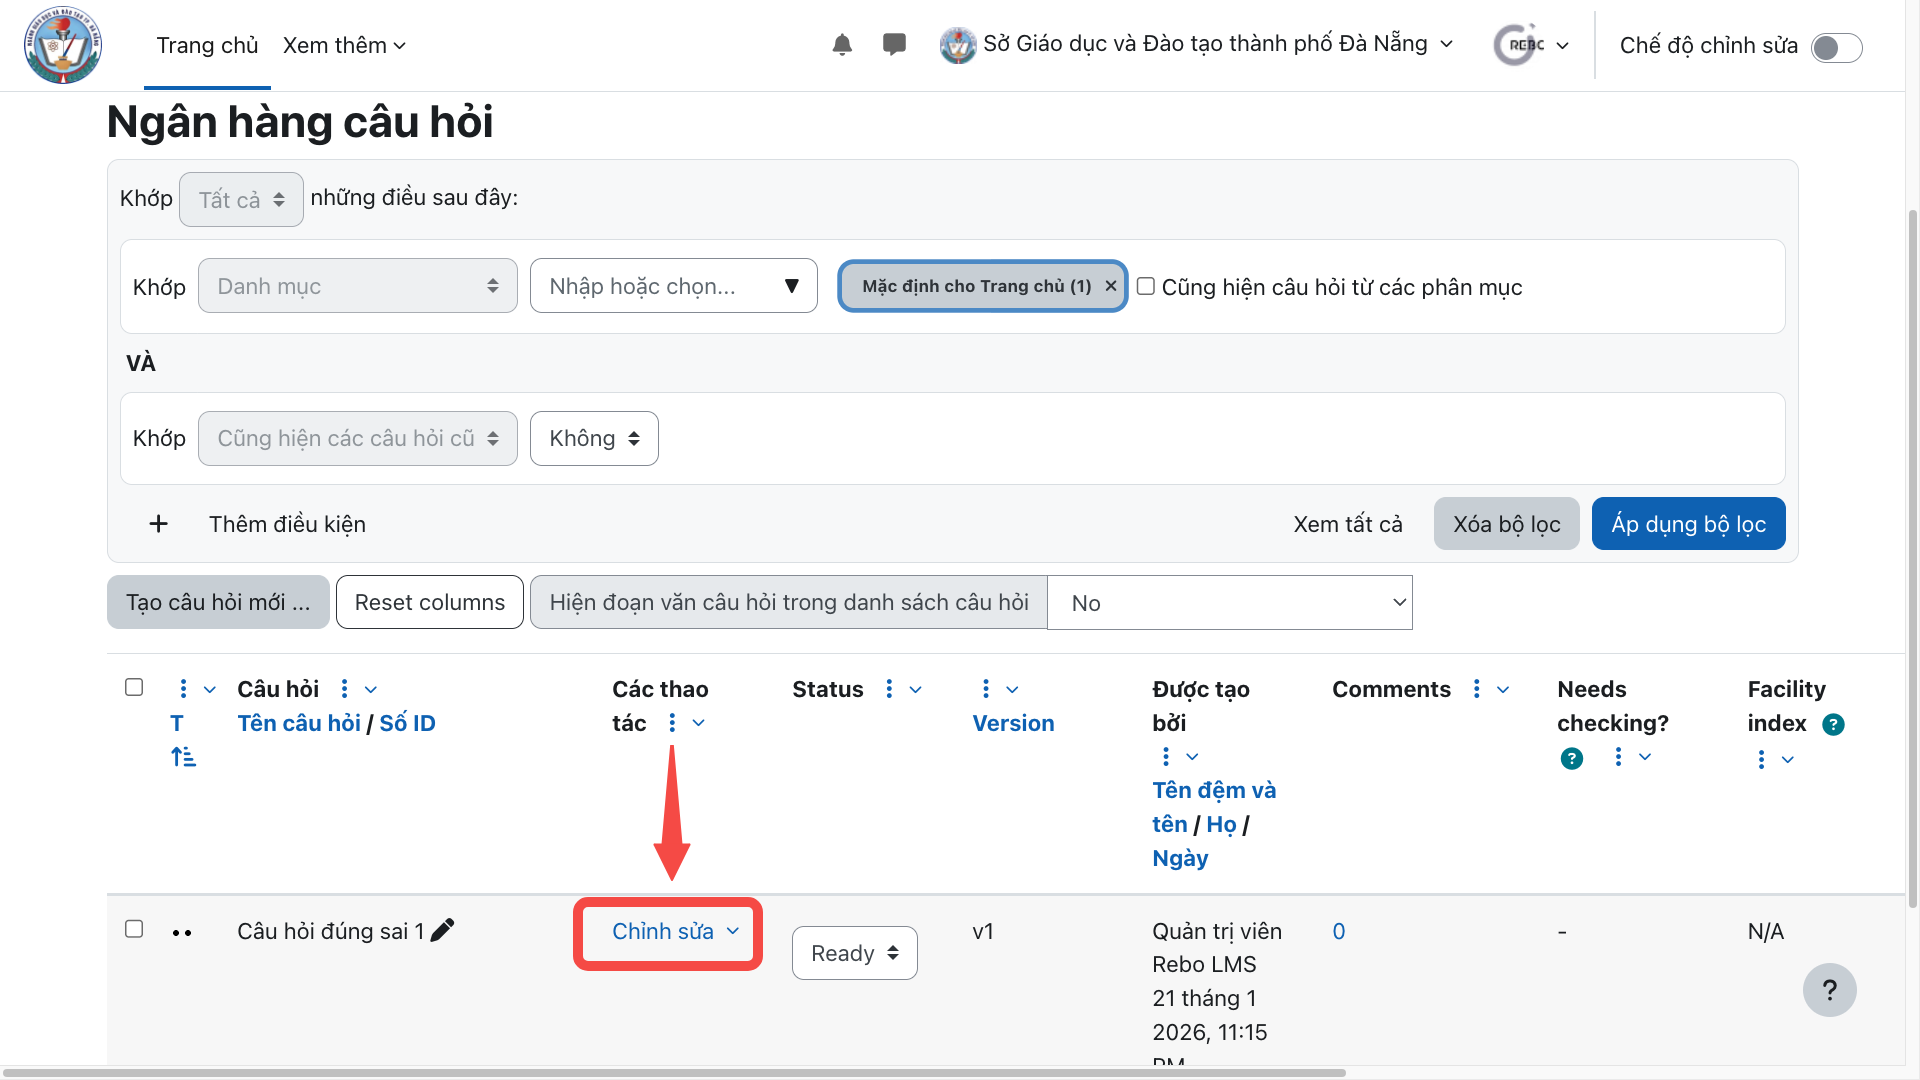Image resolution: width=1920 pixels, height=1080 pixels.
Task: Remove the Mặc định cho Trang chủ filter tag
Action: (1110, 286)
